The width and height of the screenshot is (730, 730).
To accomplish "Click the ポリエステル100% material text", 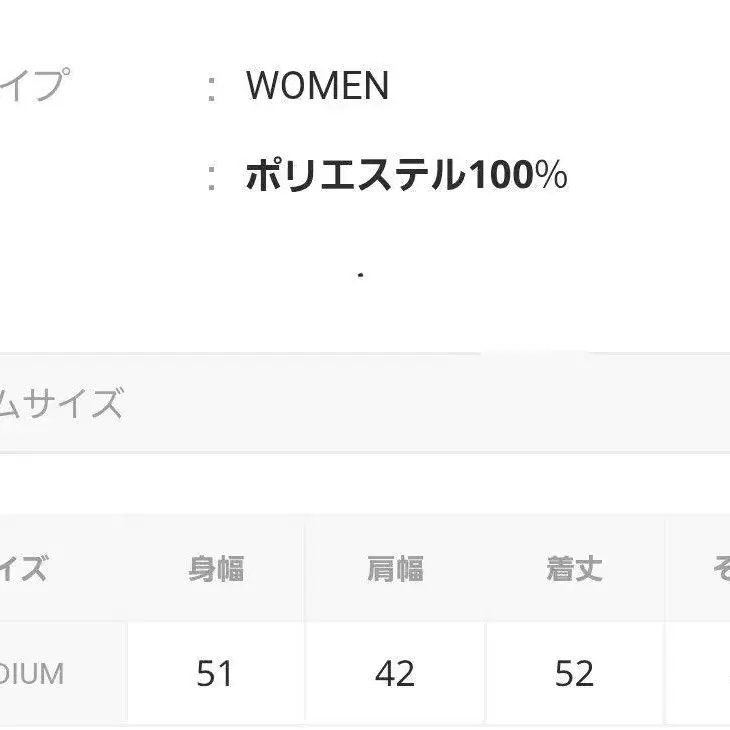I will coord(406,176).
